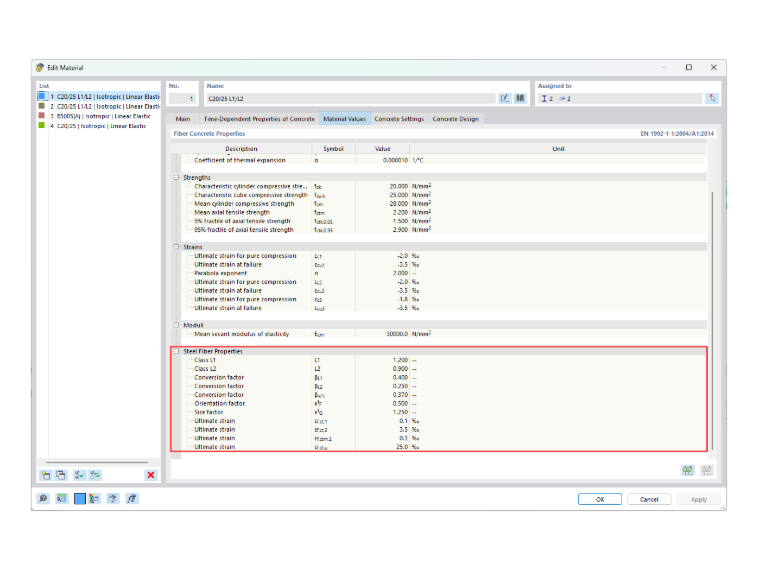Open Time-Dependent Properties of Concrete tab

click(x=259, y=119)
